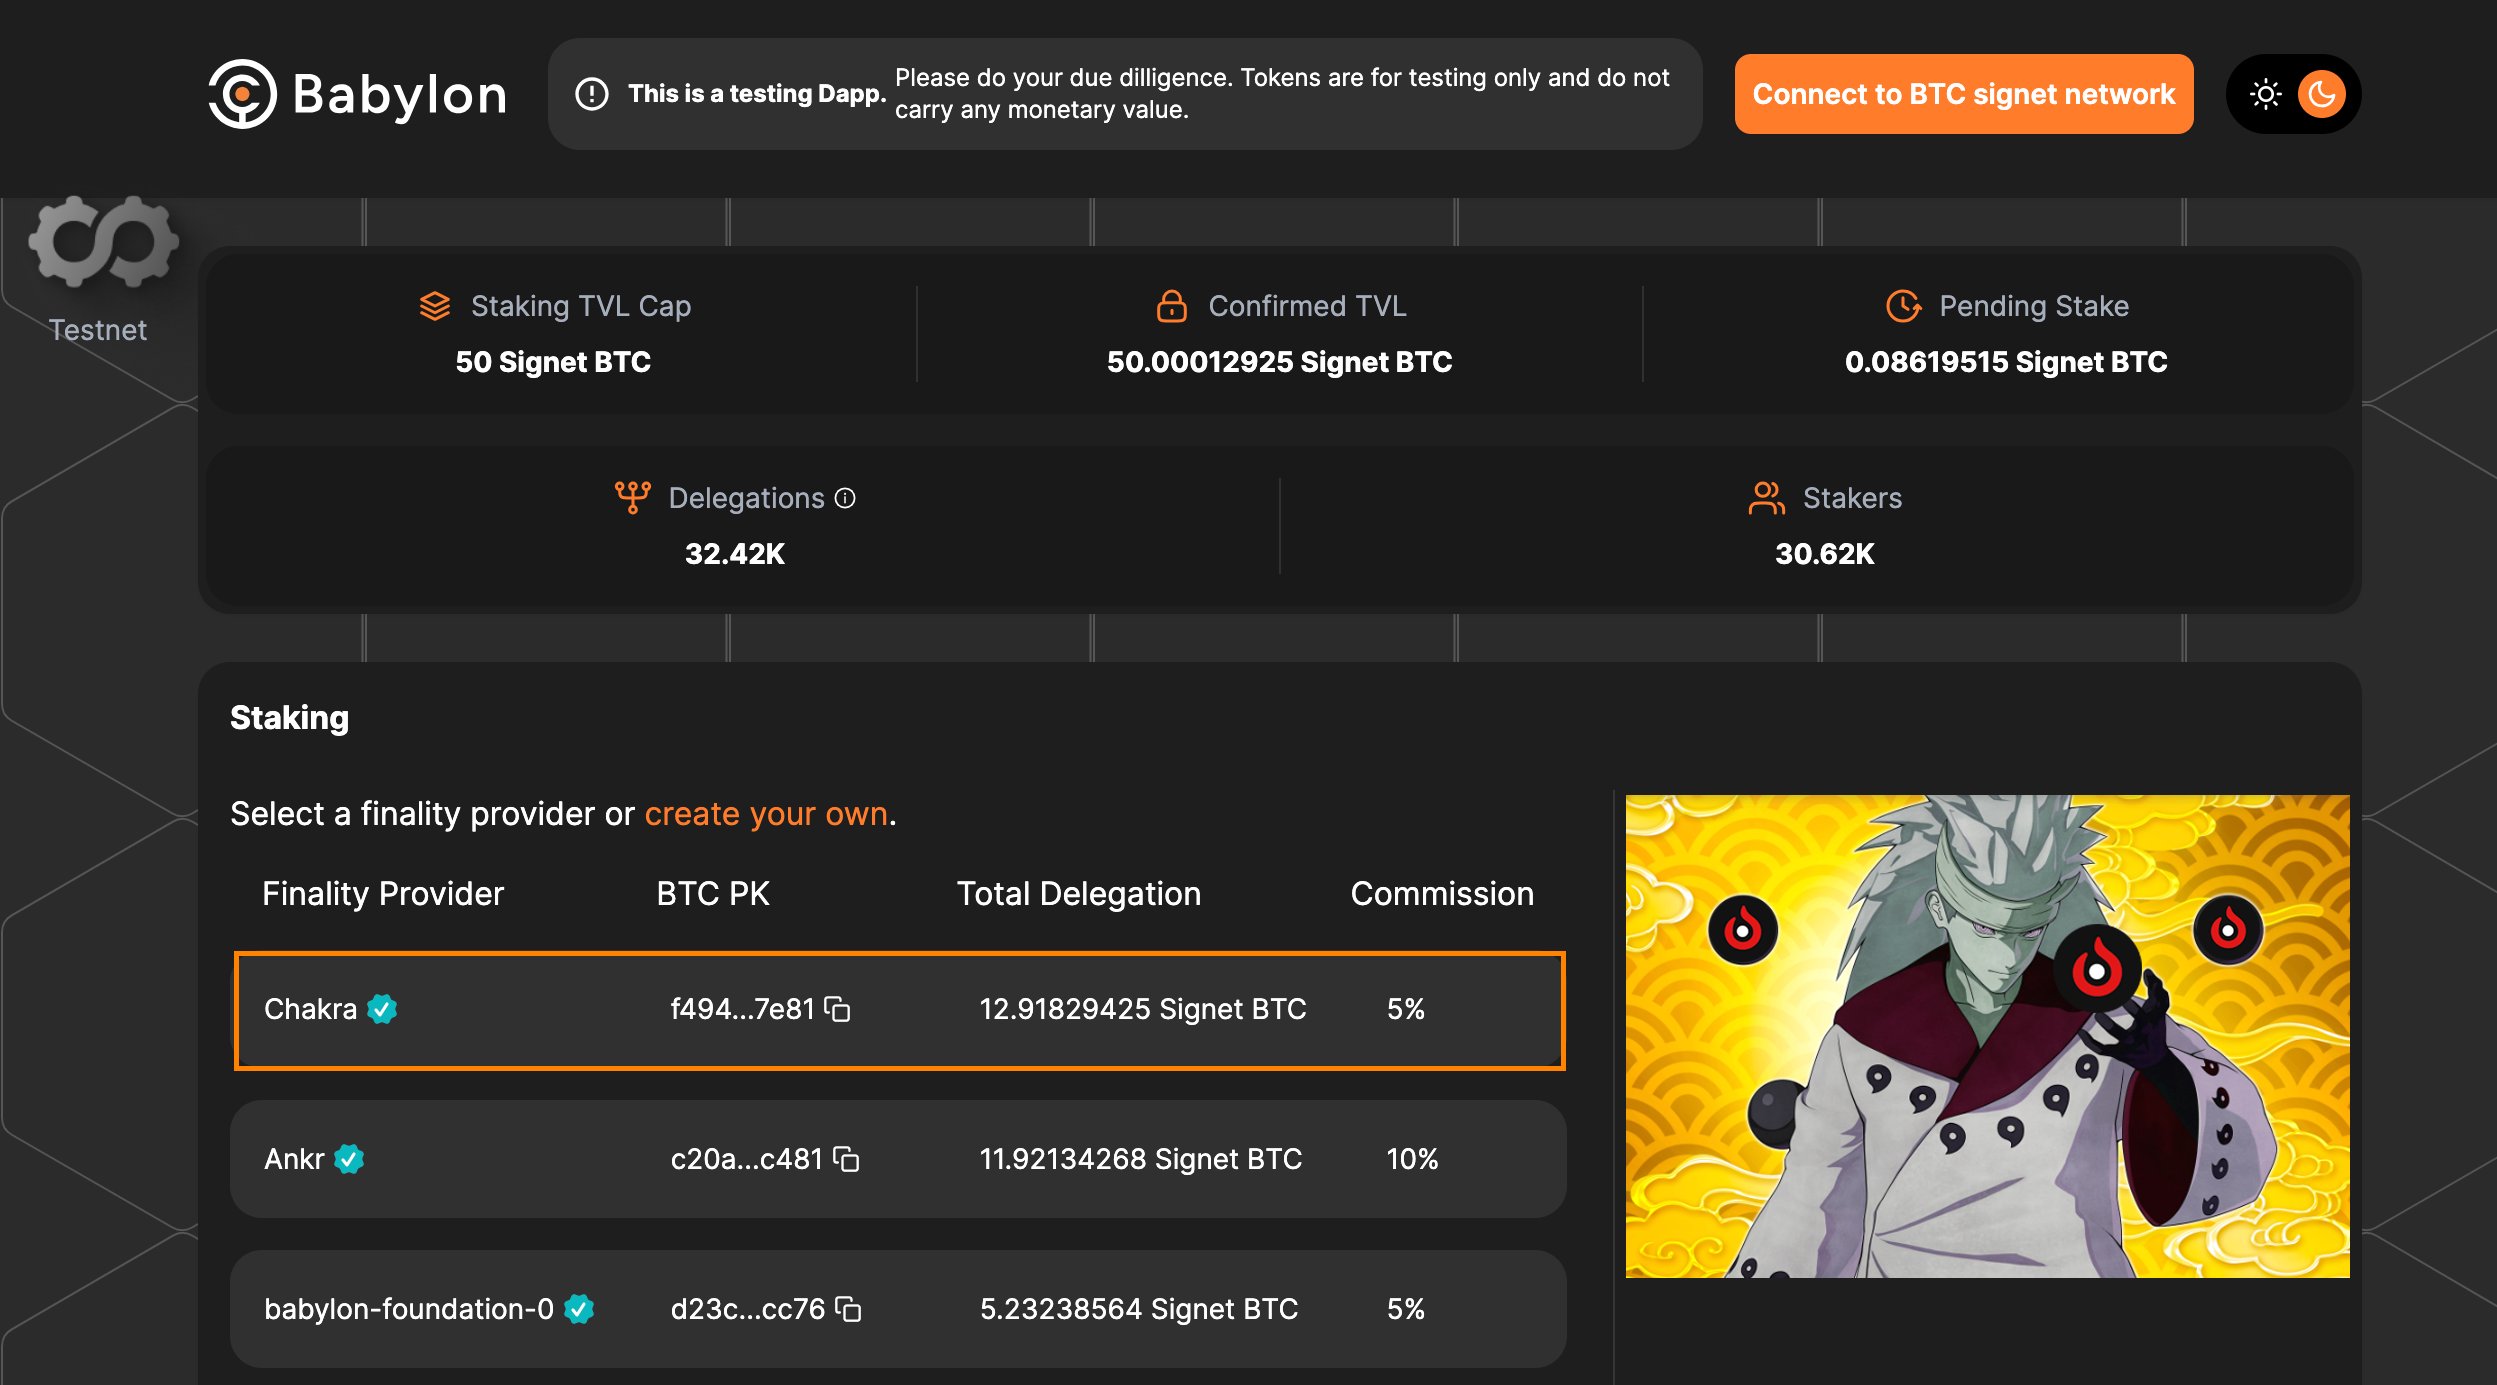The height and width of the screenshot is (1385, 2497).
Task: Switch to dark mode moon icon
Action: (x=2322, y=94)
